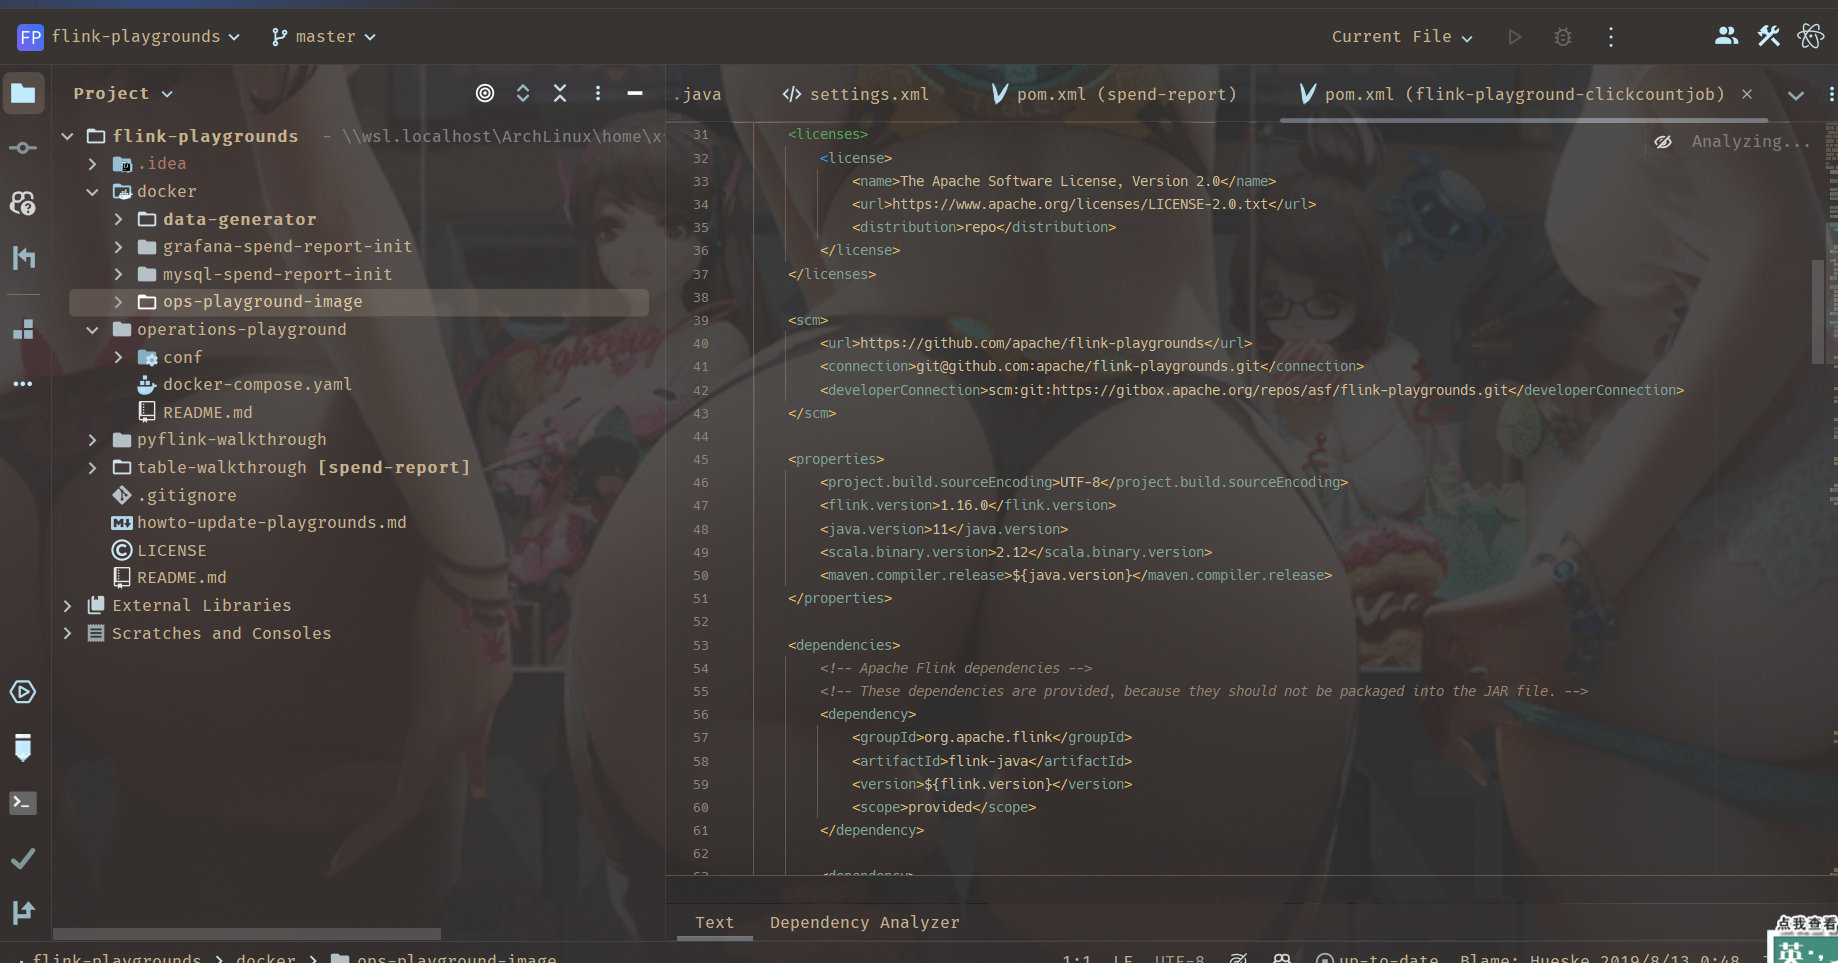Expand Scratches and Consoles node
The height and width of the screenshot is (963, 1838).
(67, 633)
